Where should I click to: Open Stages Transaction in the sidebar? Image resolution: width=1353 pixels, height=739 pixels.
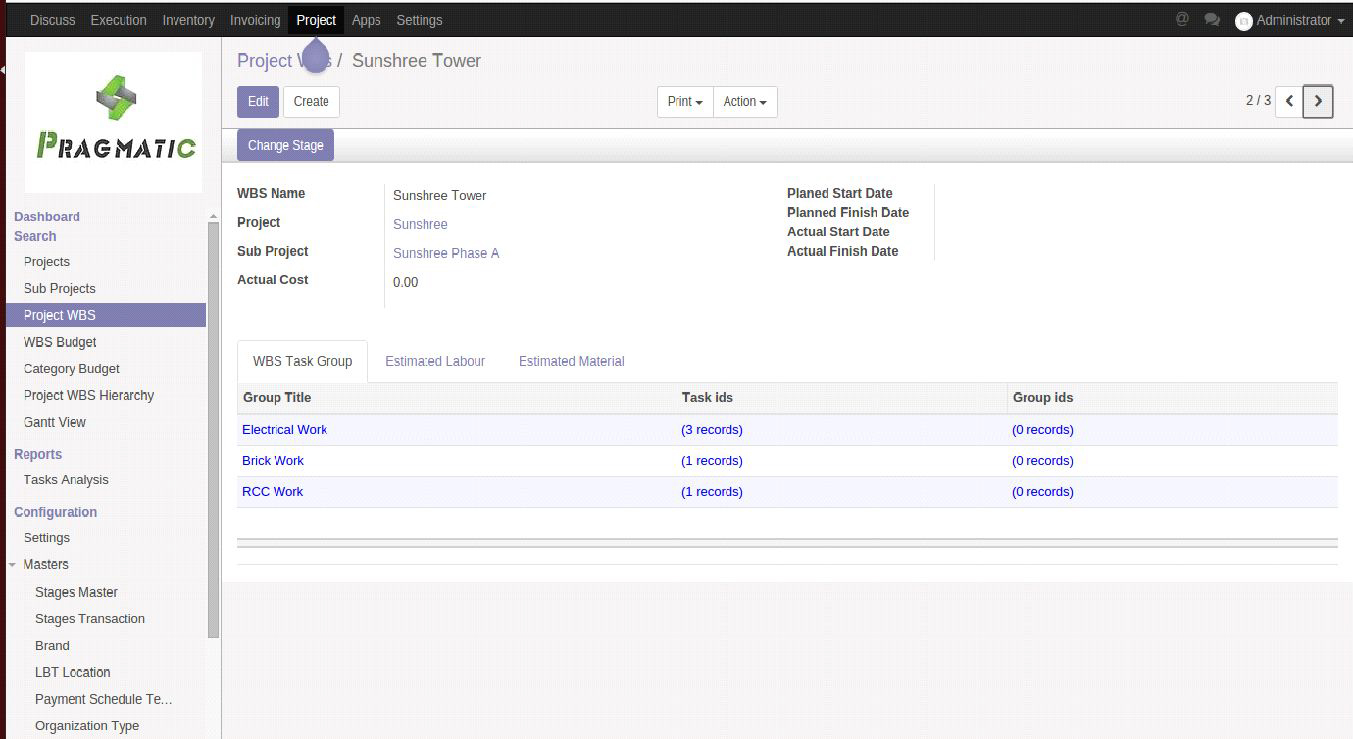pos(90,619)
